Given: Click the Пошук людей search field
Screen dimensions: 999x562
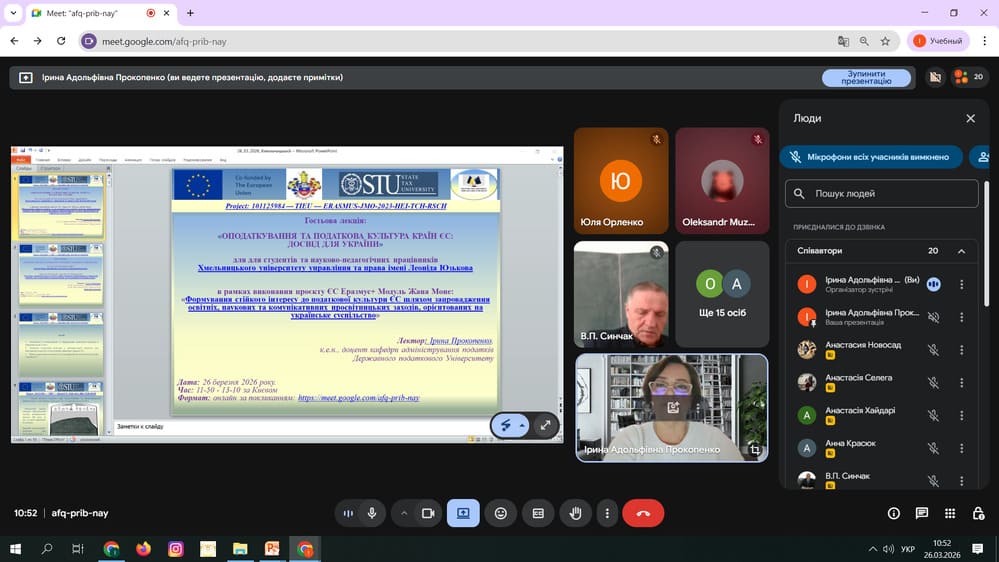Looking at the screenshot, I should 881,193.
